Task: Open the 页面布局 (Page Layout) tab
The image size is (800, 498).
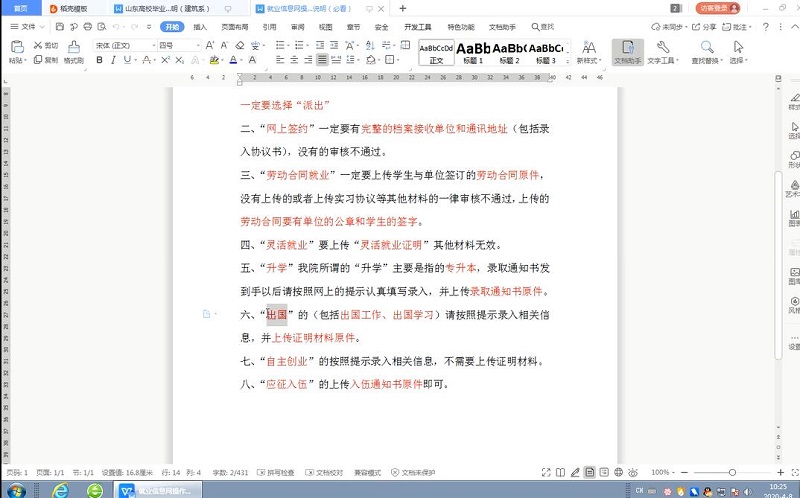Action: (x=235, y=27)
